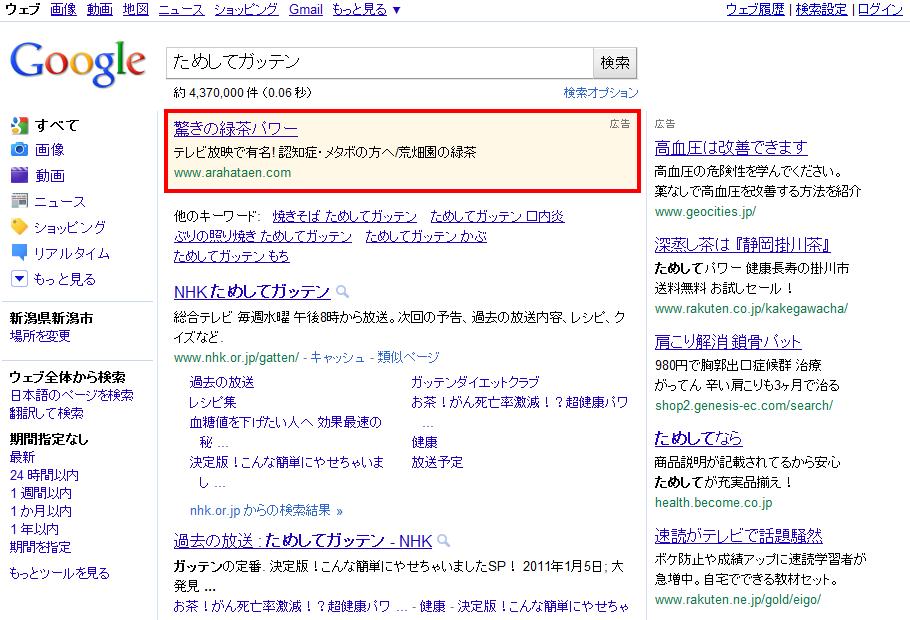Click magnifier preview icon next to 過去の放送 result
910x620 pixels.
443,541
